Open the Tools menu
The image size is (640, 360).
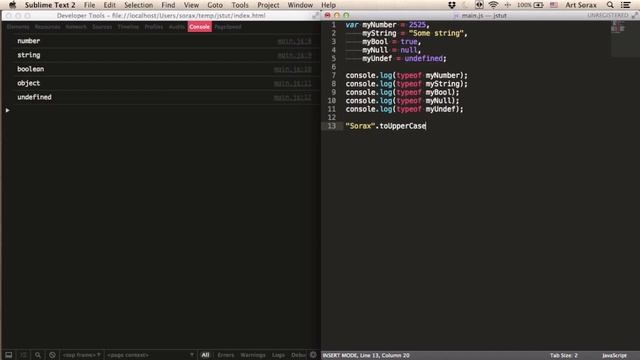(x=240, y=5)
